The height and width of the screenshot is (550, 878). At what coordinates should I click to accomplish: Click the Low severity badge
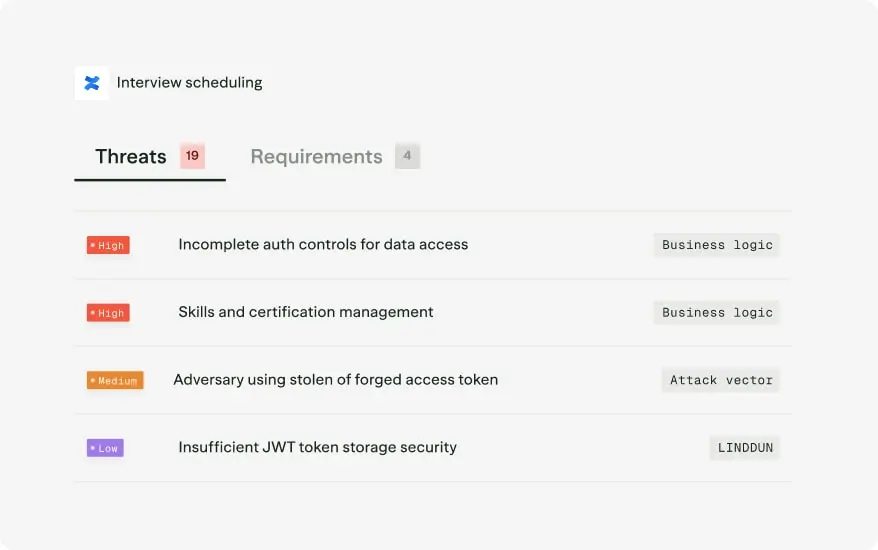[x=105, y=448]
